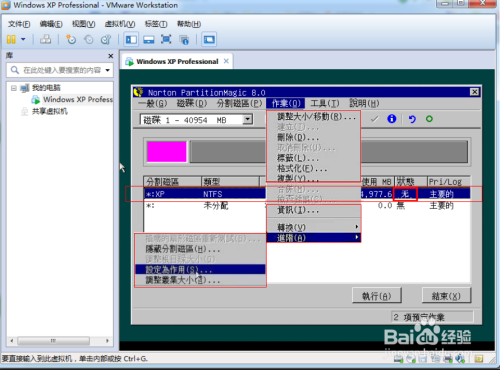The width and height of the screenshot is (500, 370).
Task: Collapse the 我的电脑 tree node
Action: (14, 88)
